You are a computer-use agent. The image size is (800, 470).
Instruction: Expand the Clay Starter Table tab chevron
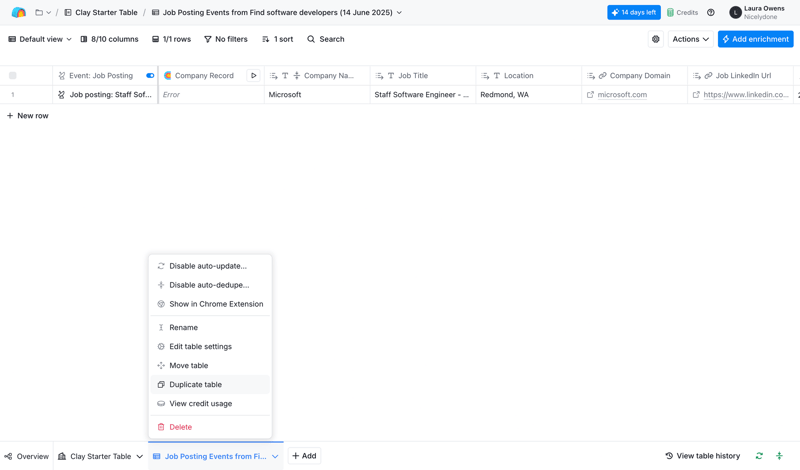click(x=139, y=456)
